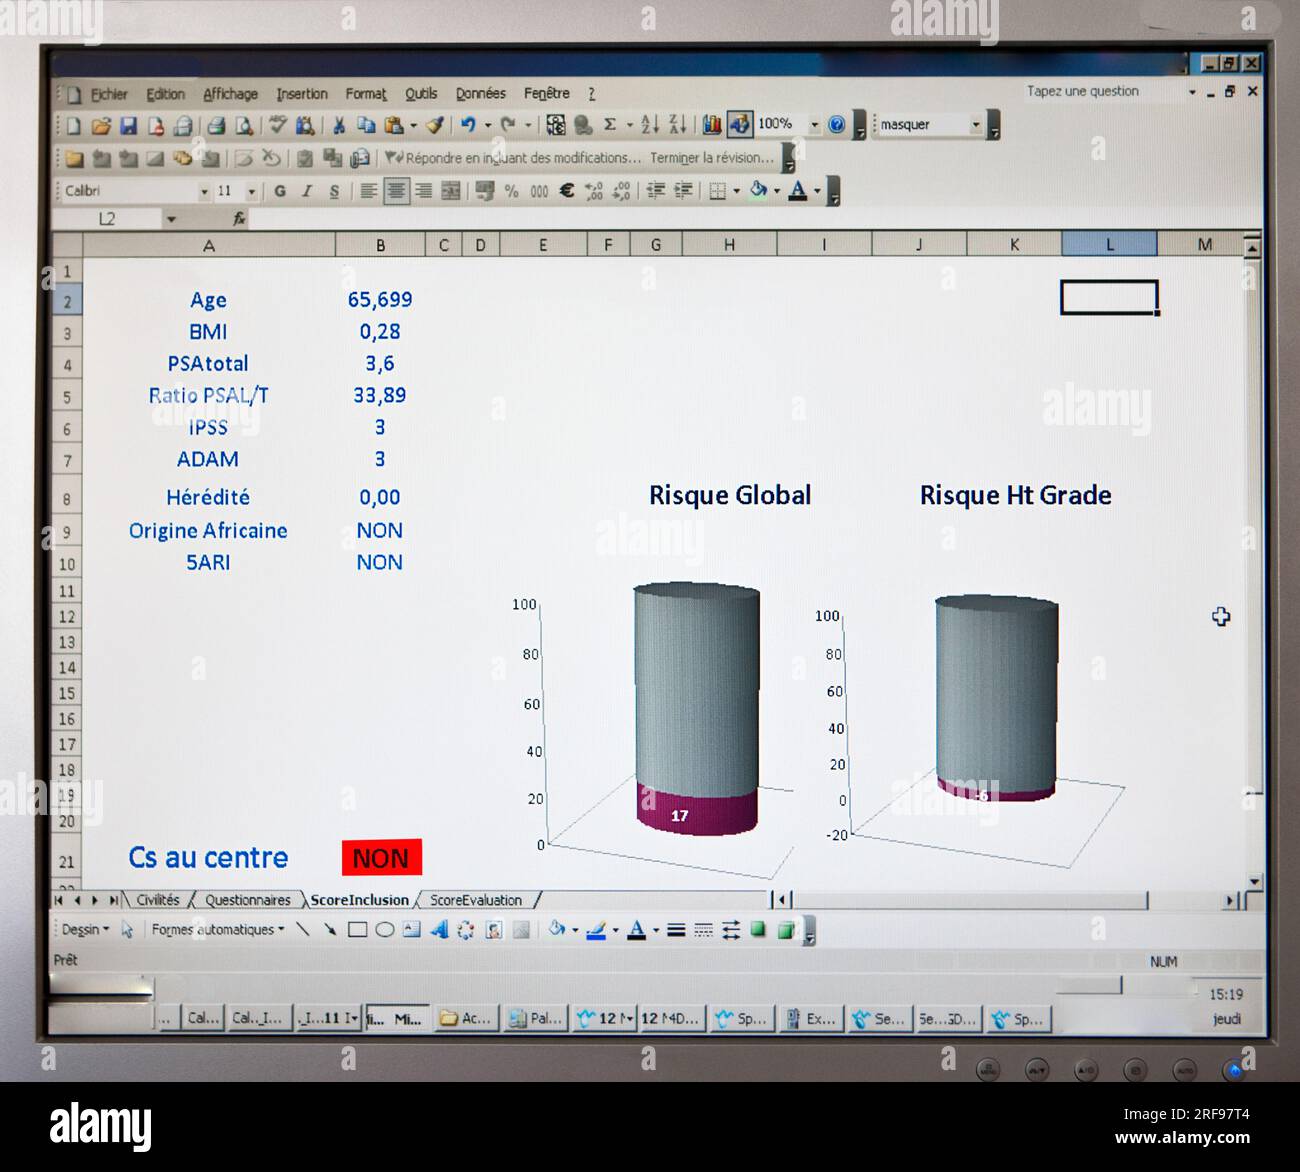Screen dimensions: 1300x1172
Task: Apply percent style with the % icon
Action: click(512, 191)
